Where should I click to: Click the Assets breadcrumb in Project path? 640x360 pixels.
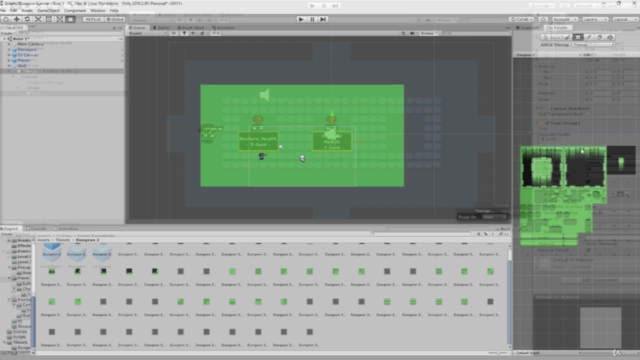pyautogui.click(x=44, y=240)
